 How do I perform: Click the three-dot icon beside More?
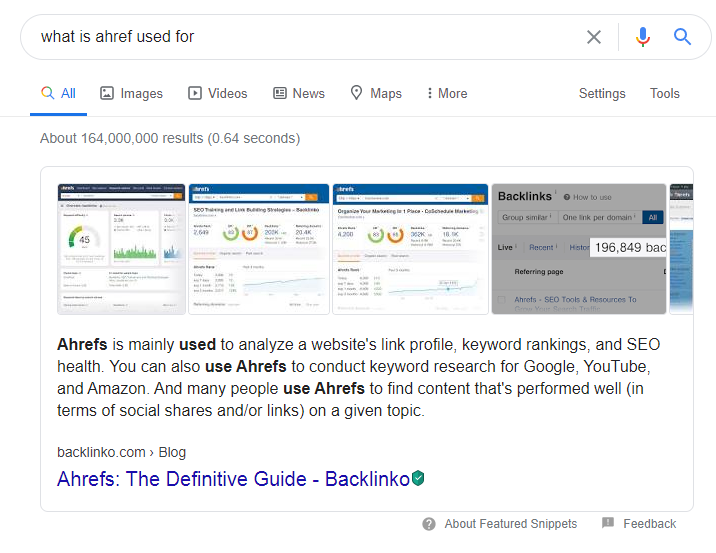pos(429,93)
